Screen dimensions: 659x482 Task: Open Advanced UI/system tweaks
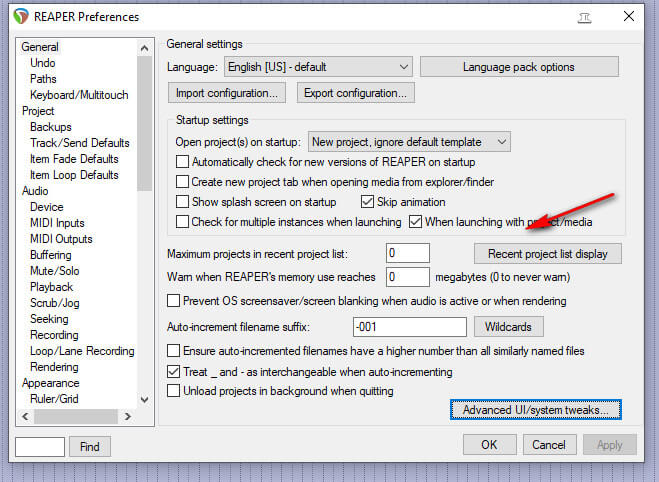coord(536,410)
